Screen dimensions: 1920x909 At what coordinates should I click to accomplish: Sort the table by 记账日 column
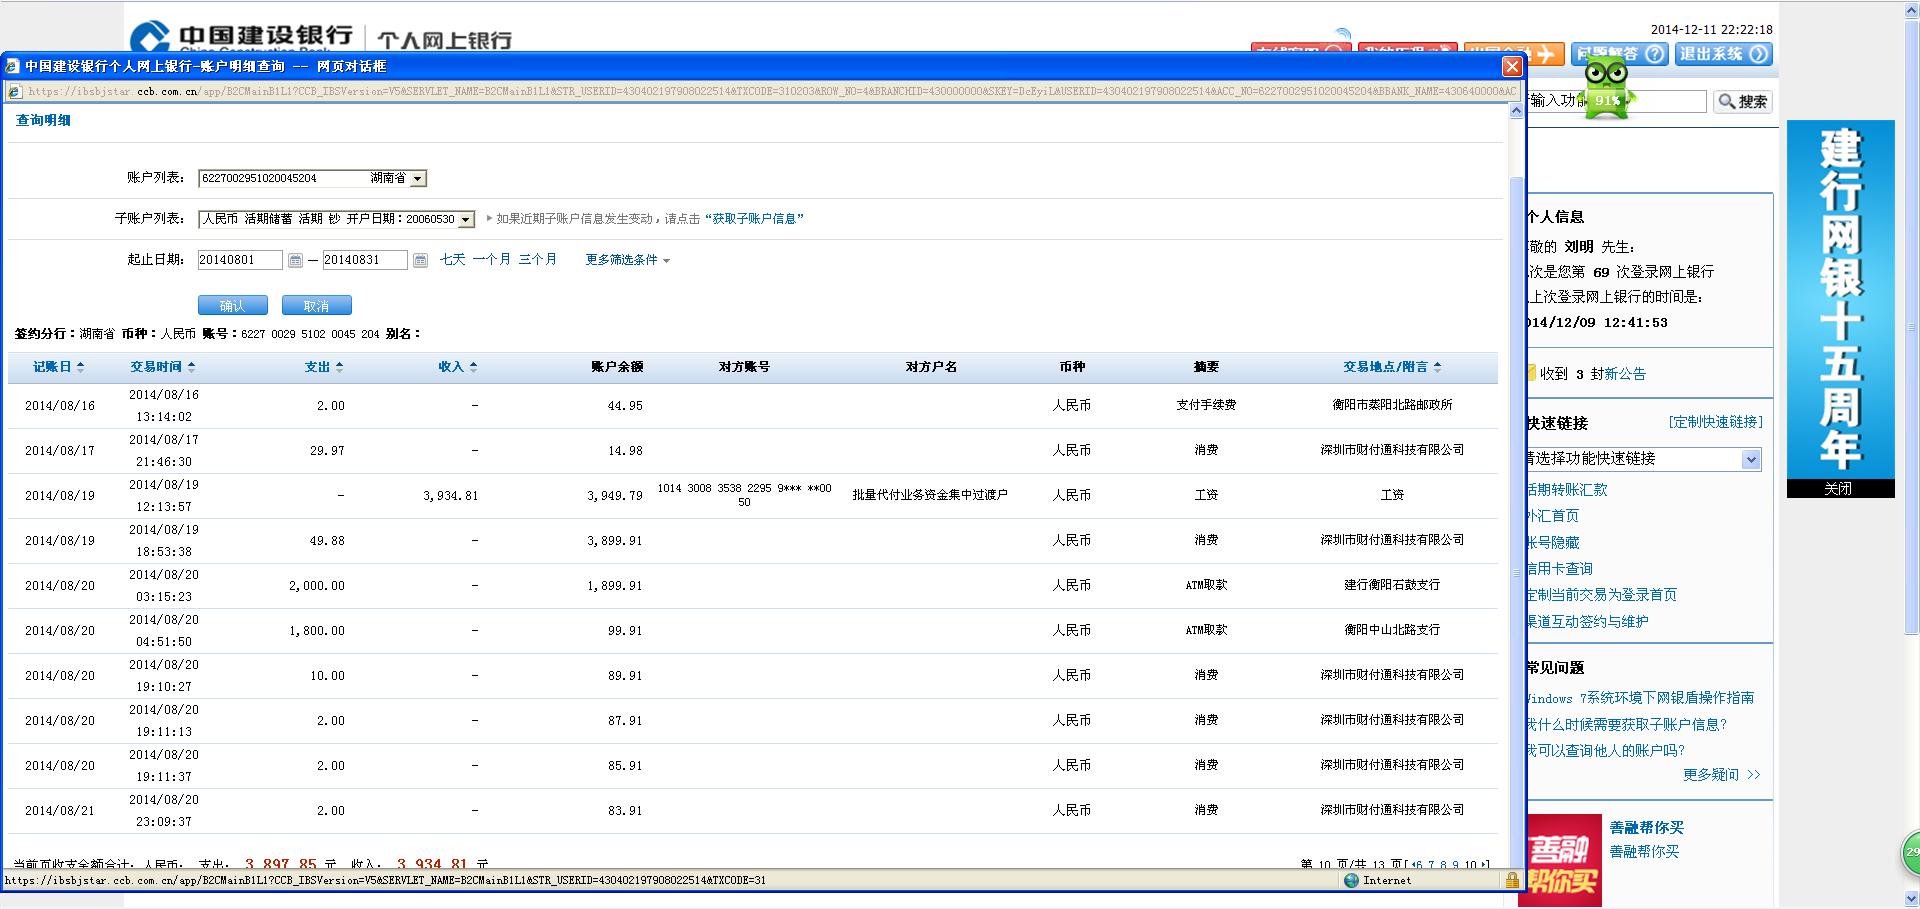point(58,367)
